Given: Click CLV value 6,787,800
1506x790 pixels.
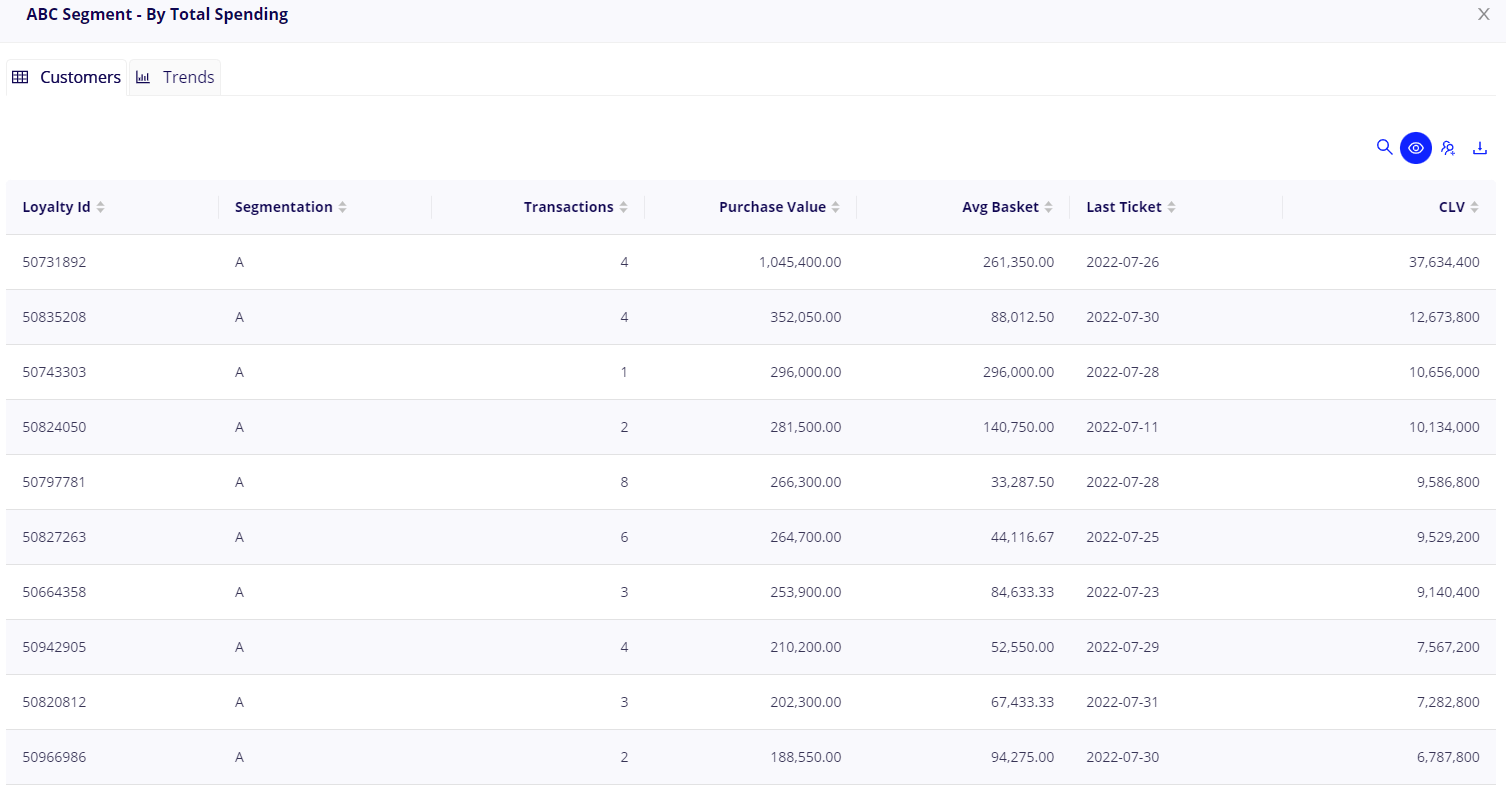Looking at the screenshot, I should (1448, 757).
